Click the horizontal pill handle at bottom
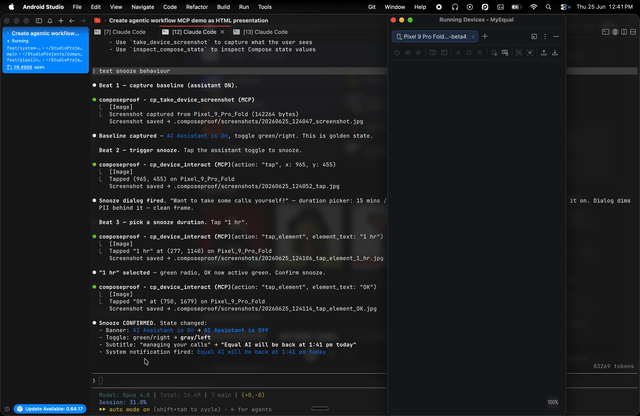Screen dimensions: 640x416 click(x=320, y=408)
